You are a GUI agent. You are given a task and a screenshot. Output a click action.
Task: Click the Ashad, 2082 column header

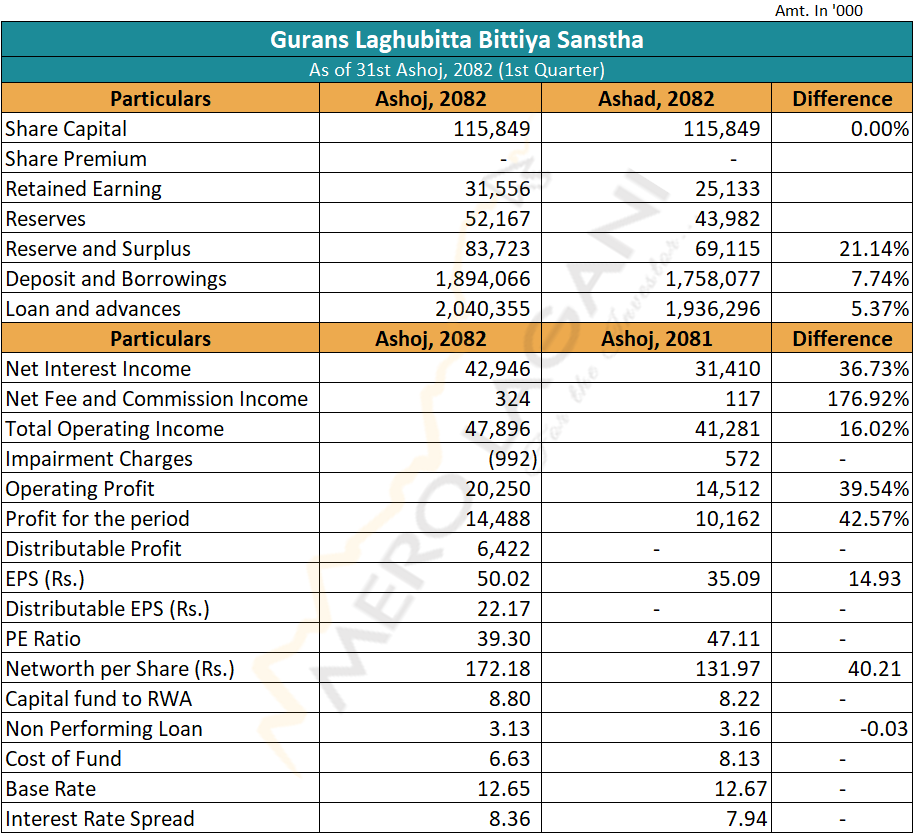656,98
